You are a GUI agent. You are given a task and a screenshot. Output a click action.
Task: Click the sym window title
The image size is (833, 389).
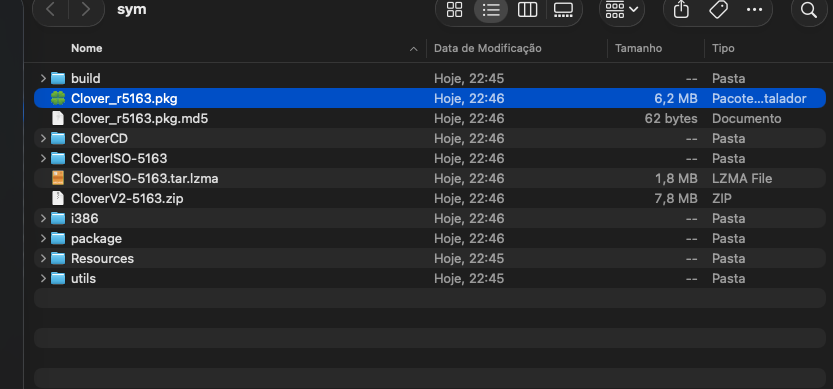131,10
